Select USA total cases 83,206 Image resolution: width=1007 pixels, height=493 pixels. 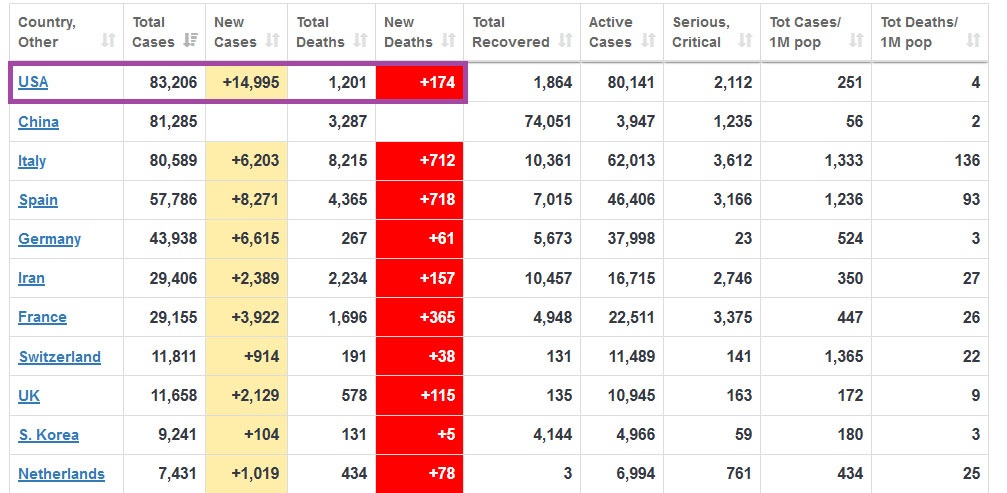[x=173, y=82]
